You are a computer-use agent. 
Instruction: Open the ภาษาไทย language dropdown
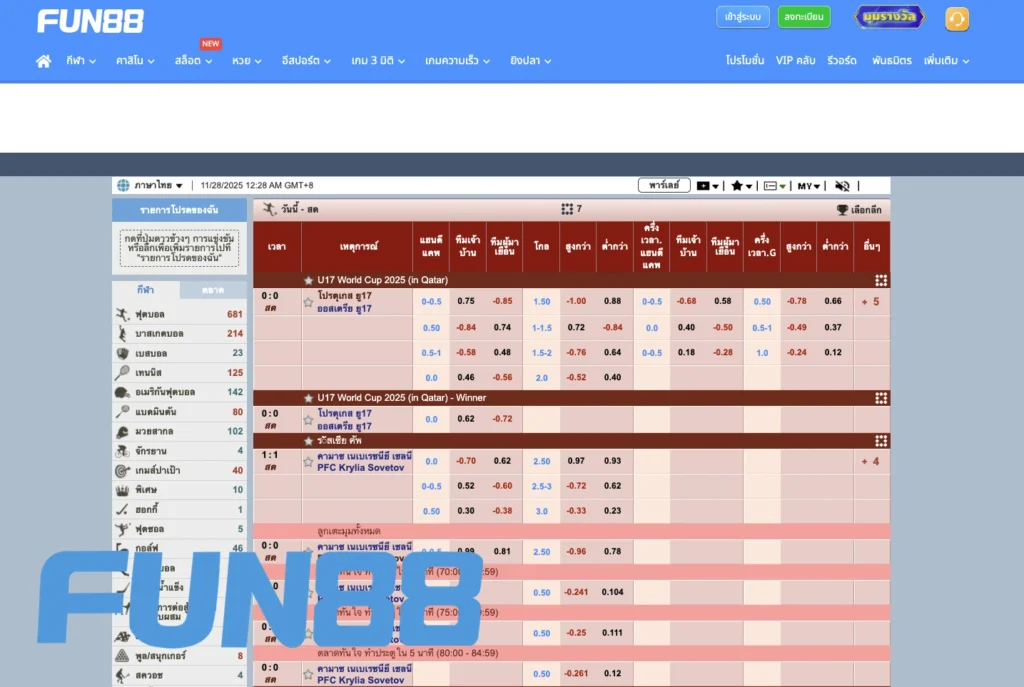click(x=151, y=186)
